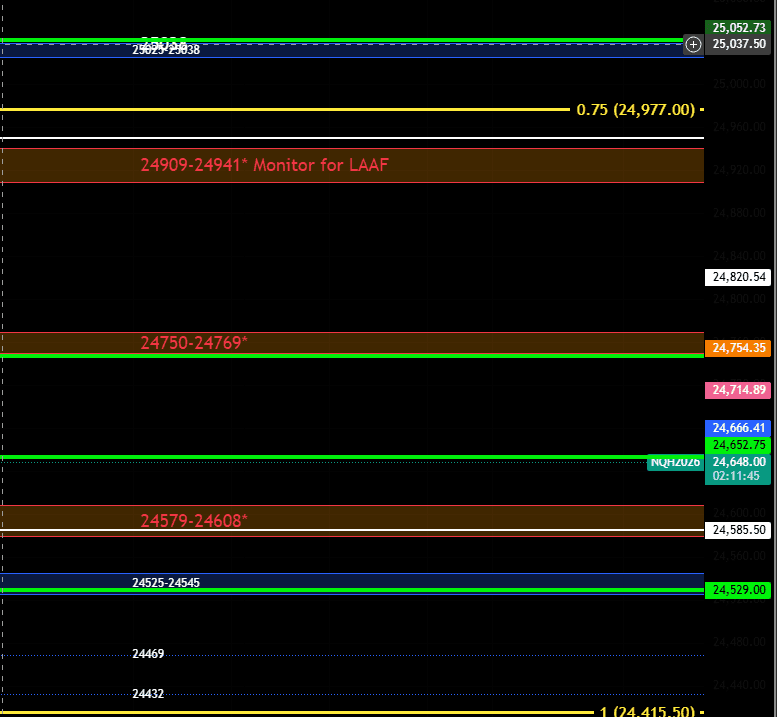Click the 24,648.00 current price label
The image size is (777, 717).
tap(738, 462)
